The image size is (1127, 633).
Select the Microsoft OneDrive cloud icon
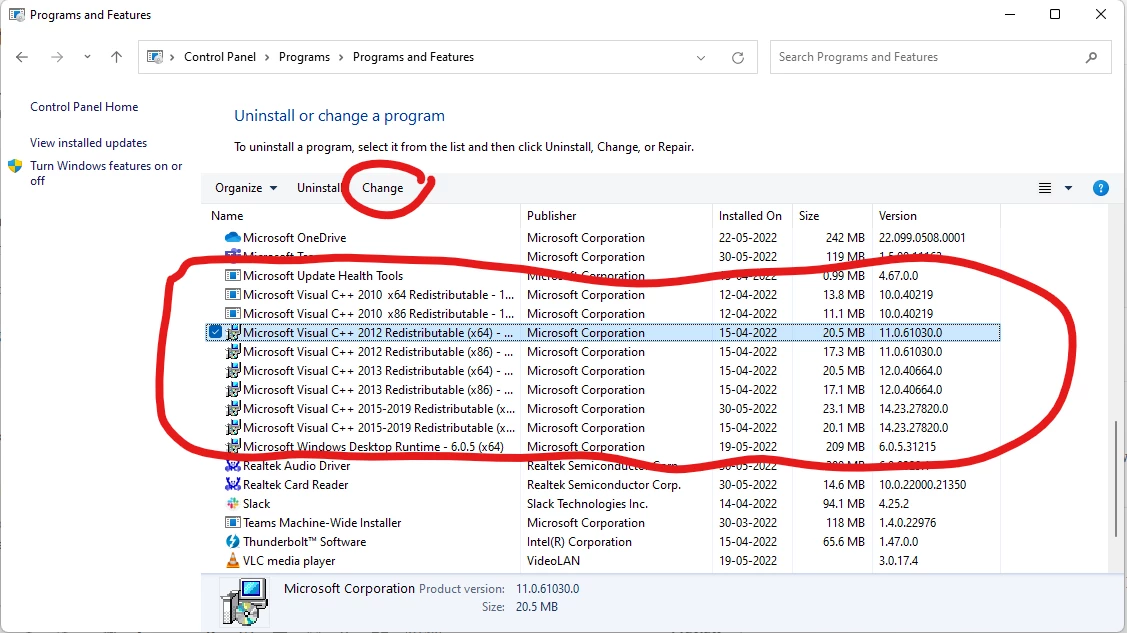pyautogui.click(x=232, y=237)
